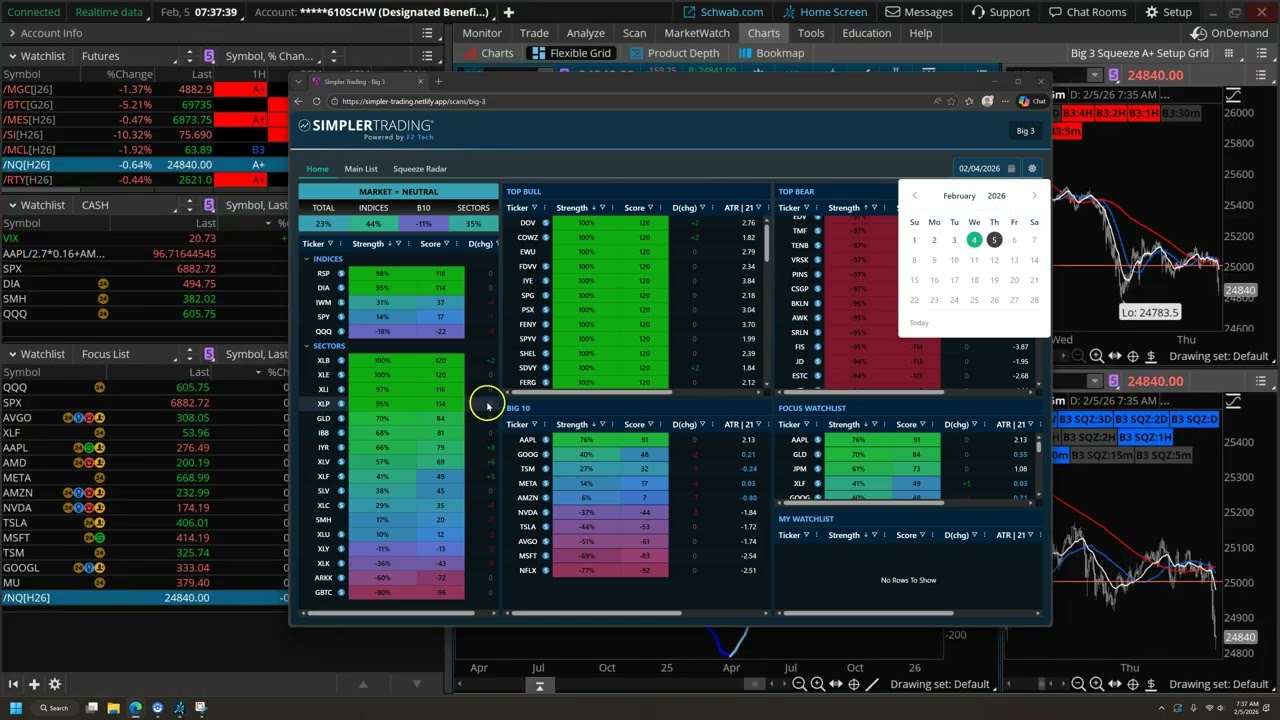Open settings gear beside date field

coord(1032,169)
